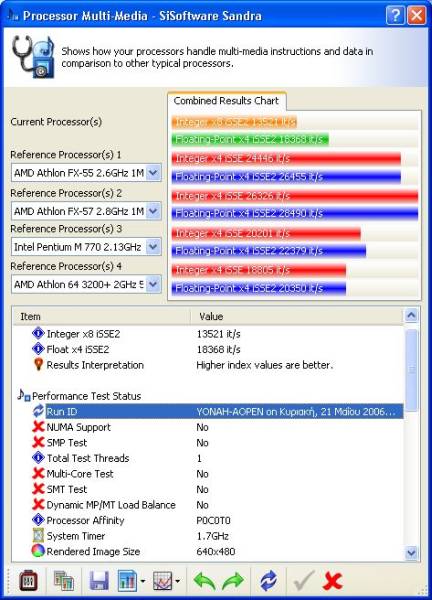
Task: Click 'Higher index values are better.' text
Action: point(265,365)
